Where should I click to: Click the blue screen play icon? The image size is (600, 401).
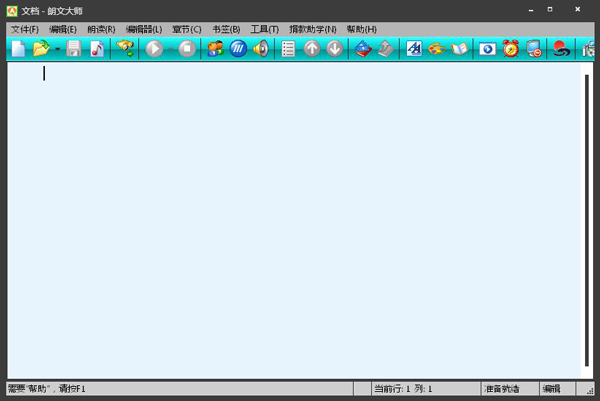(x=487, y=49)
